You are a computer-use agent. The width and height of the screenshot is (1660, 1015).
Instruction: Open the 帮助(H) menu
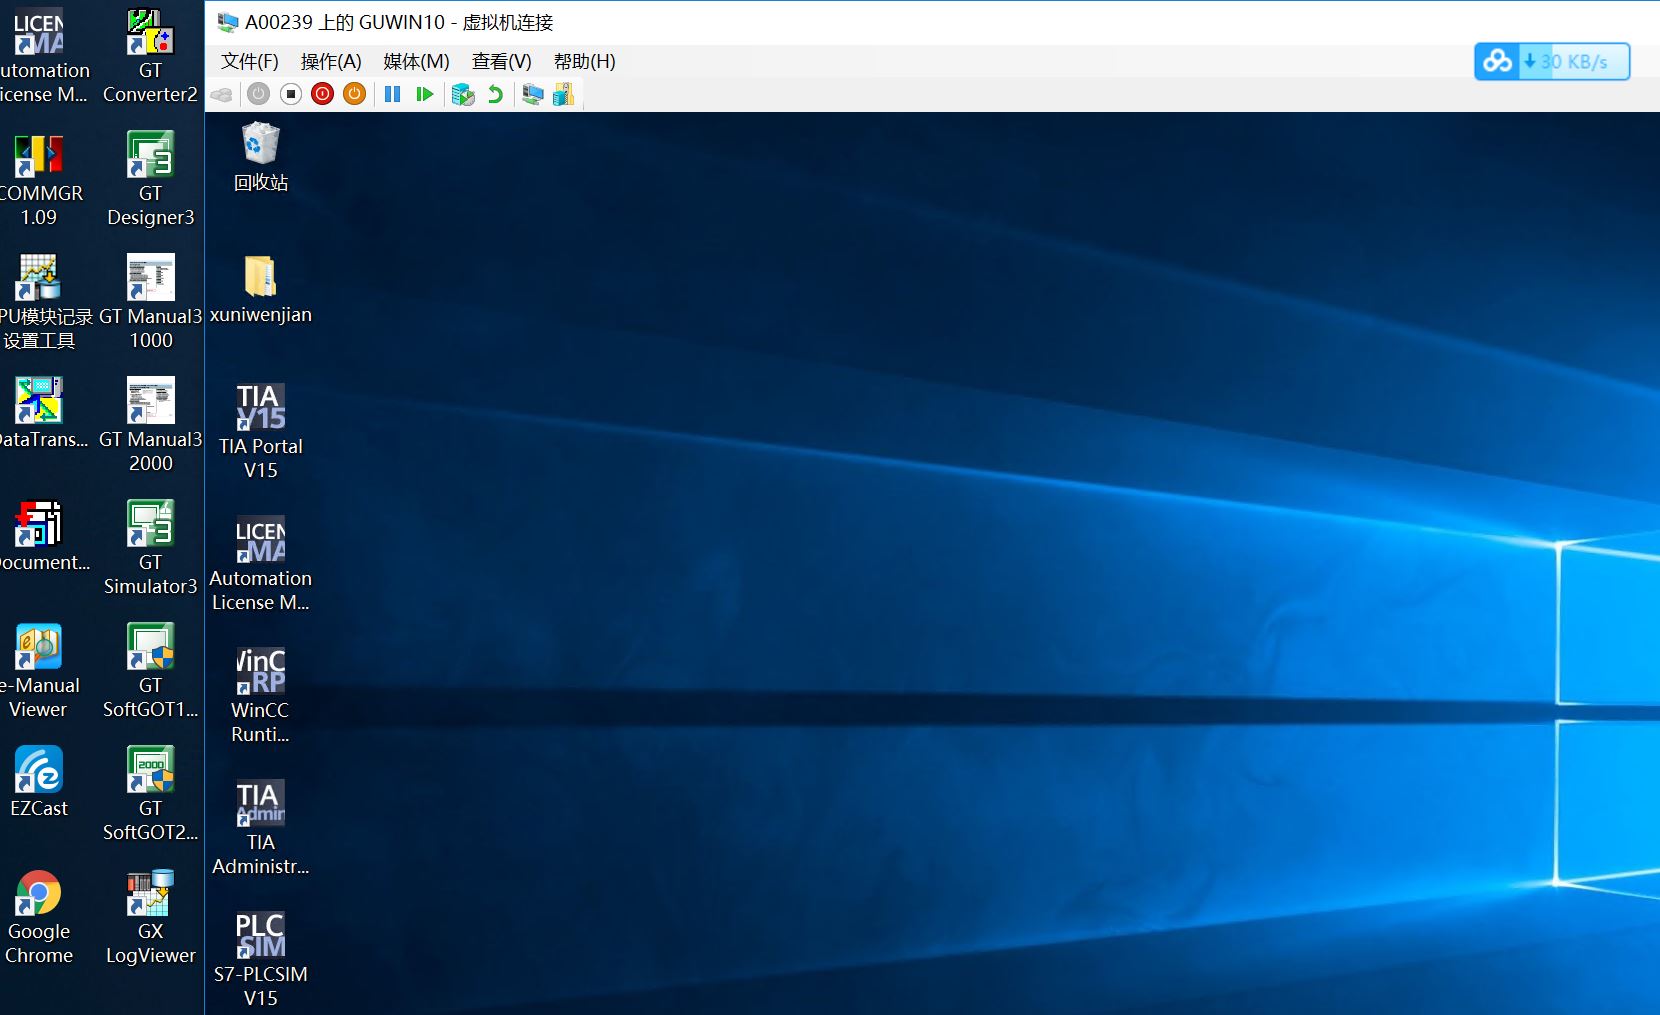click(x=584, y=62)
